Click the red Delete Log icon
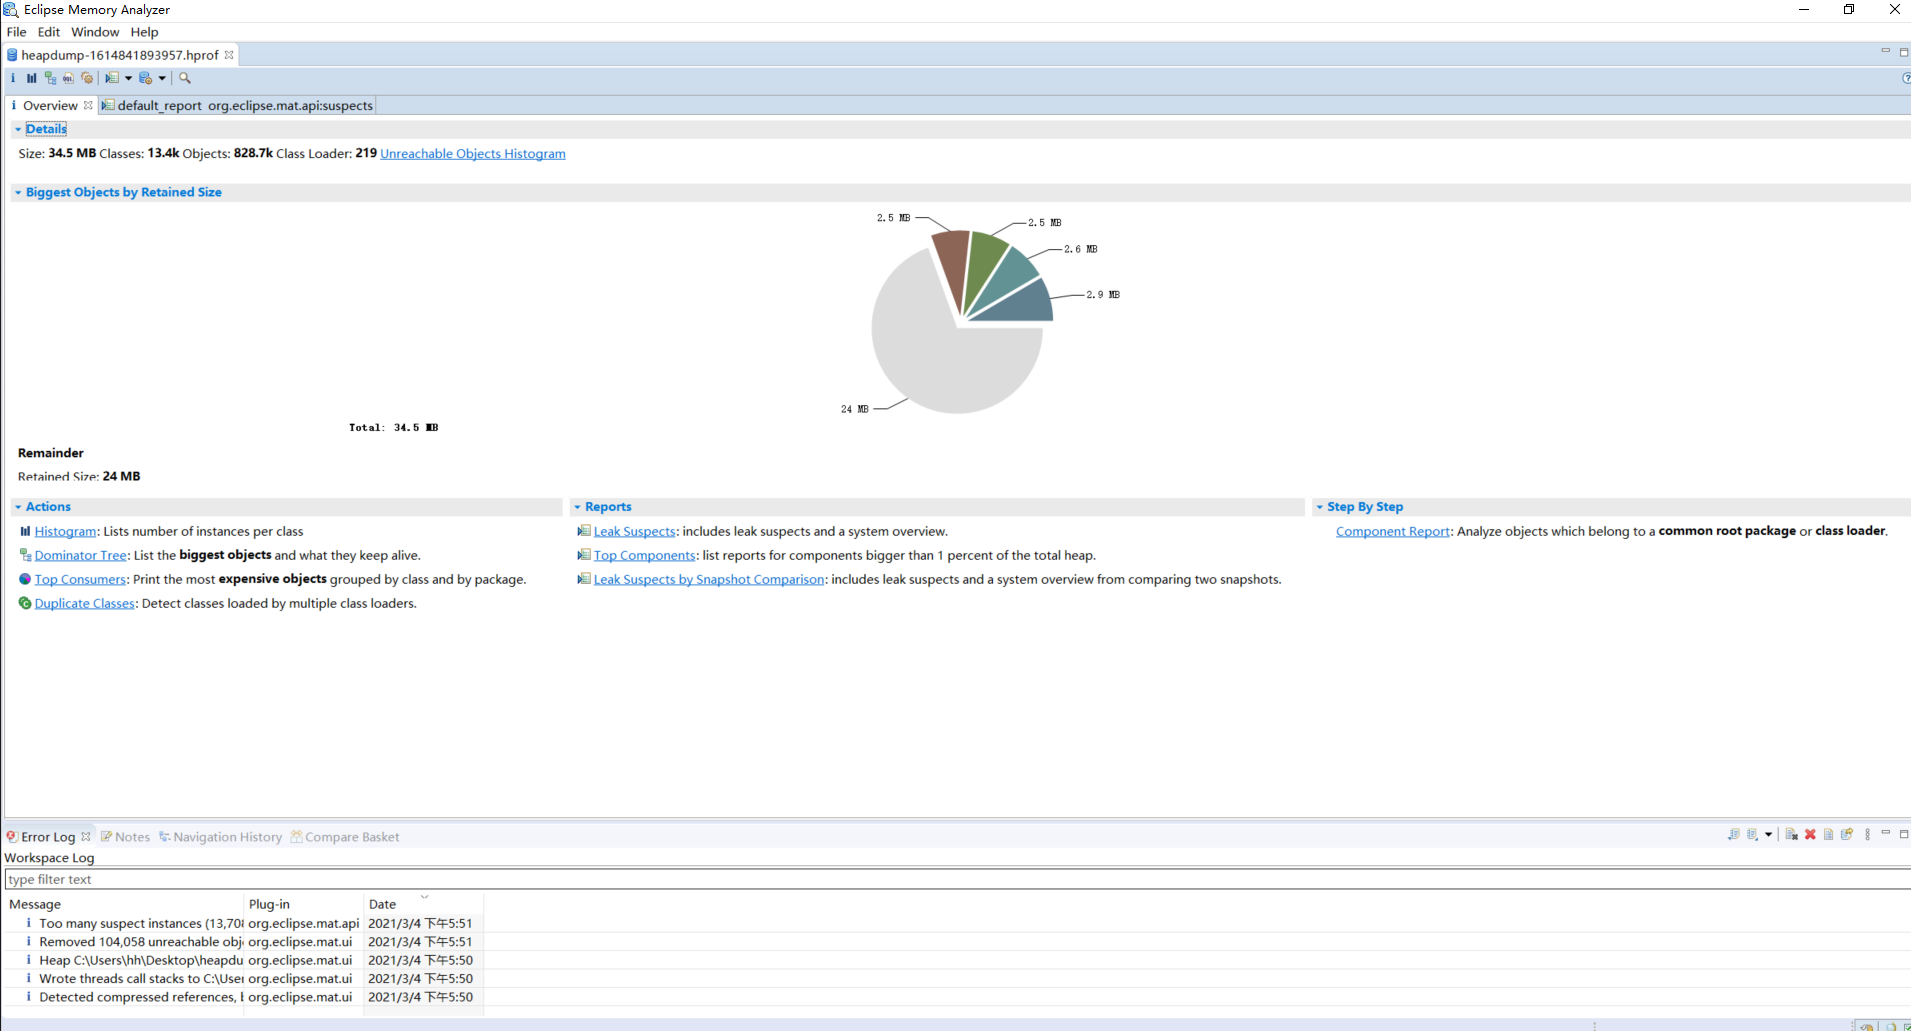 (x=1810, y=835)
